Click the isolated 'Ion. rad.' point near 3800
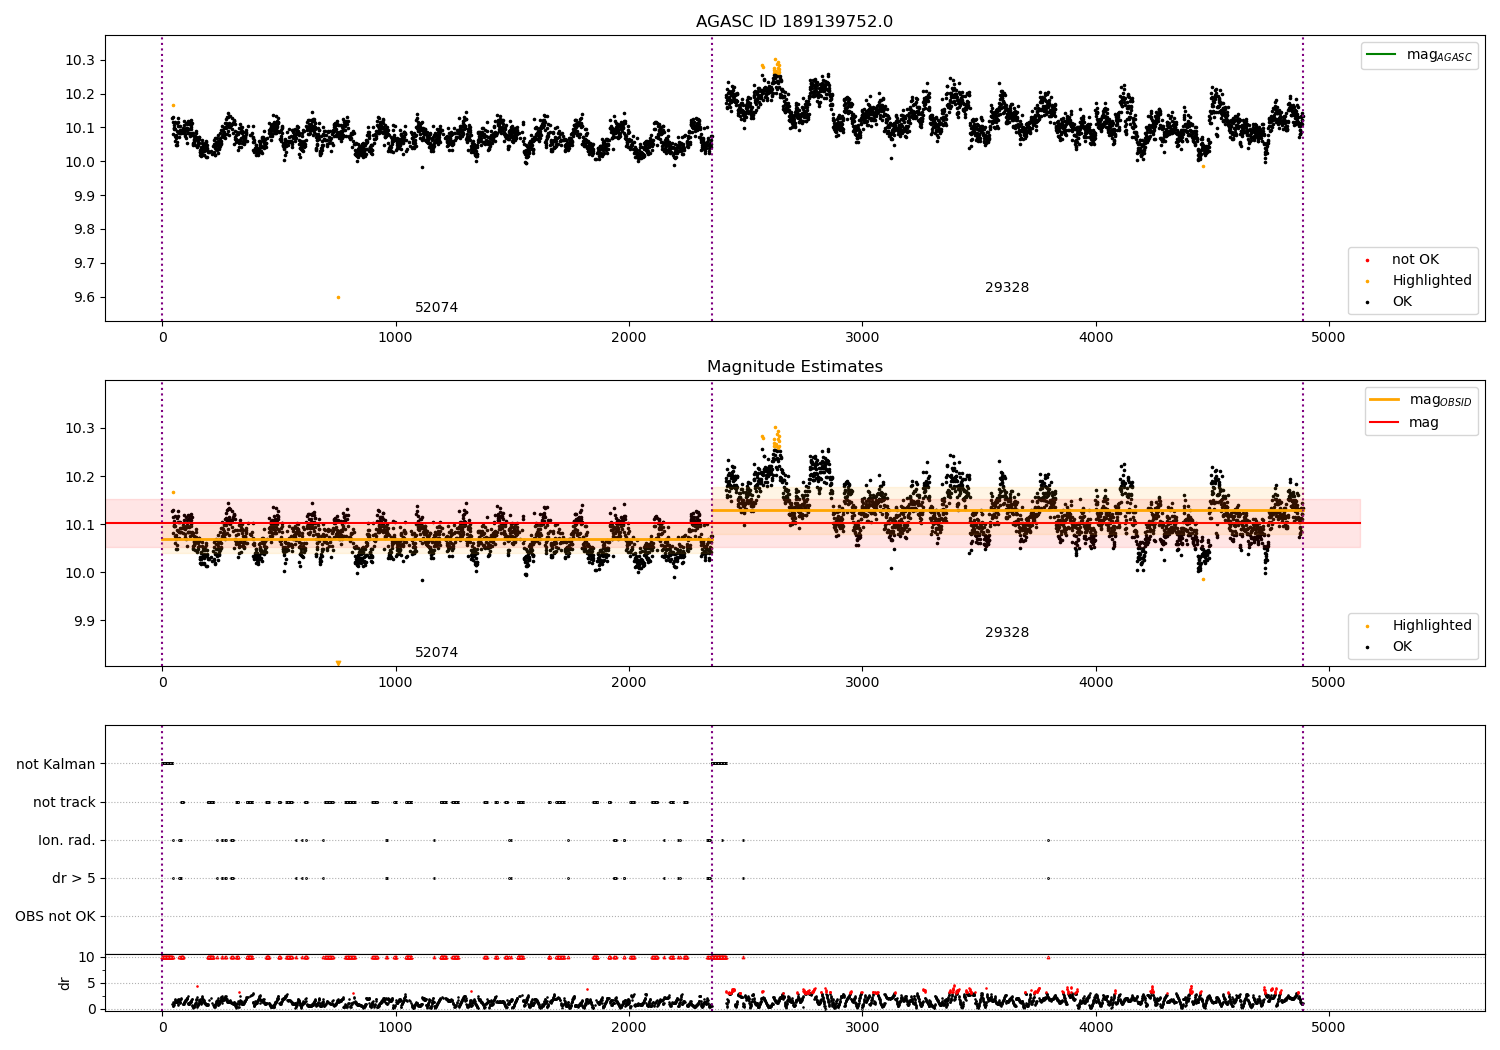Image resolution: width=1500 pixels, height=1050 pixels. coord(1048,841)
